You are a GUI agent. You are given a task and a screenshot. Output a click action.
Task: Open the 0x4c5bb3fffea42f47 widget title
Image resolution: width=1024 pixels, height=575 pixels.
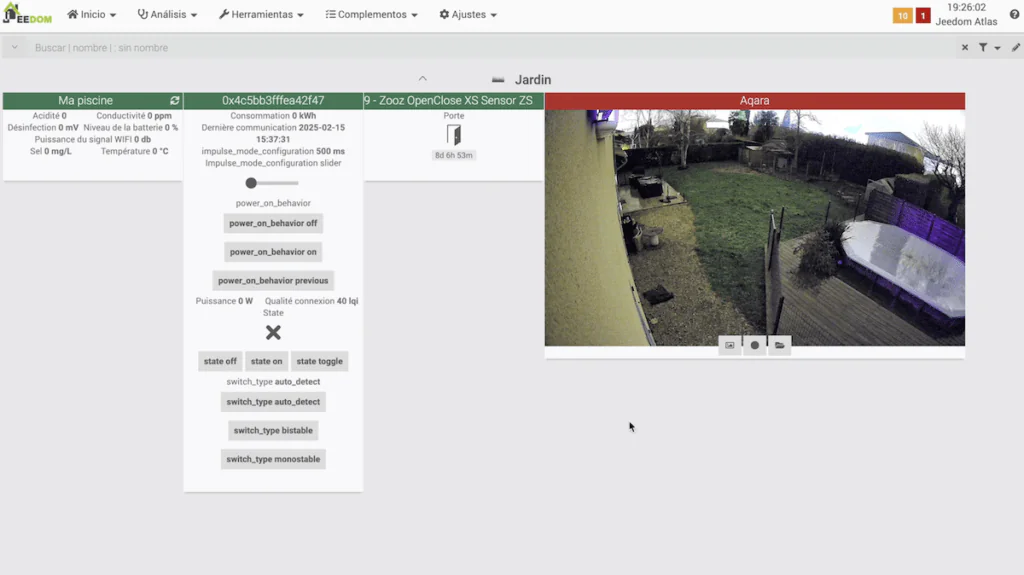tap(273, 101)
